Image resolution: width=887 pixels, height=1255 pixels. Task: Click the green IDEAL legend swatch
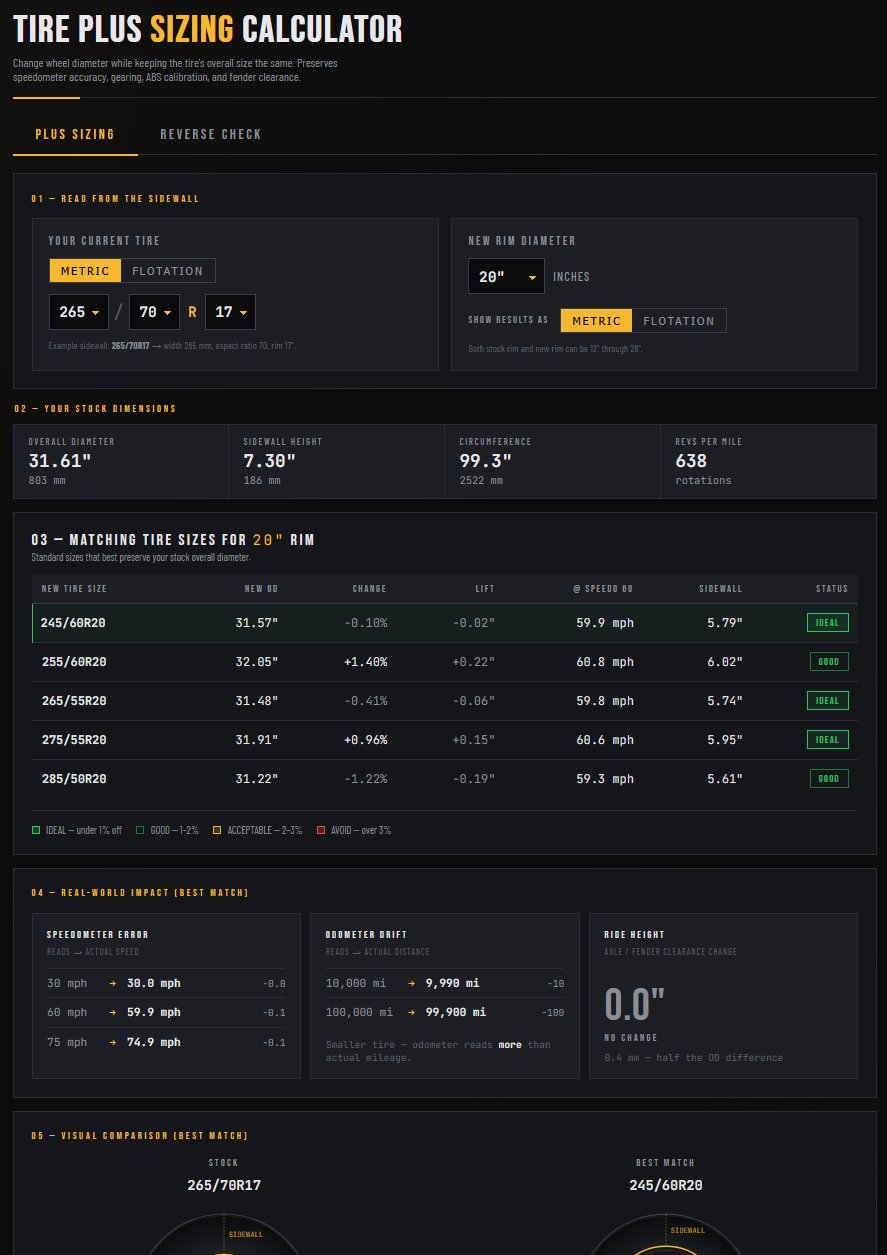(x=36, y=830)
